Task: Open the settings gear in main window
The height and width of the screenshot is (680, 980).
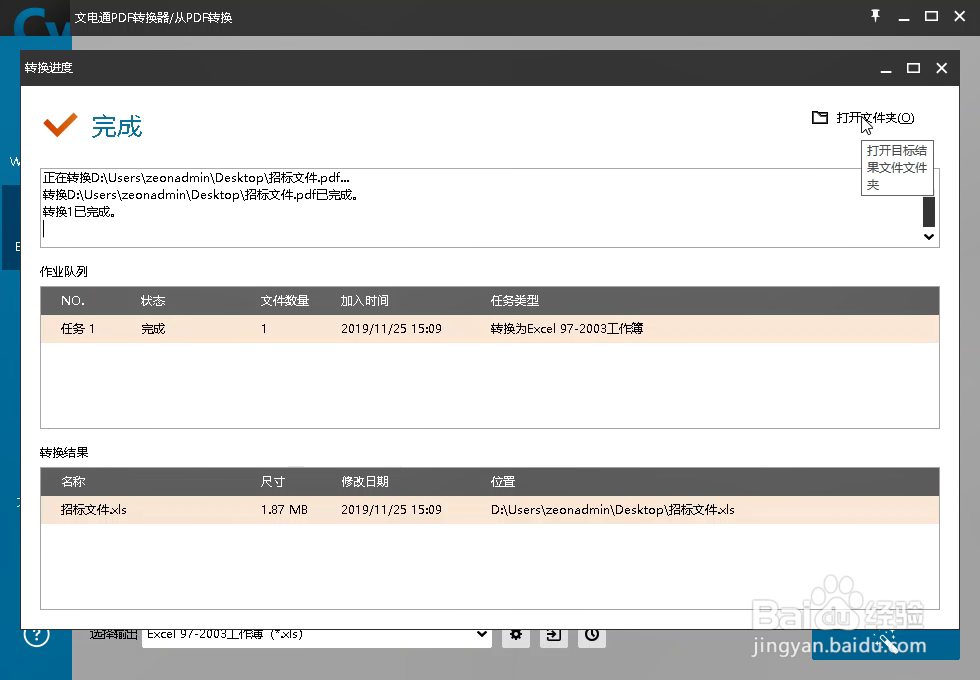Action: (x=516, y=638)
